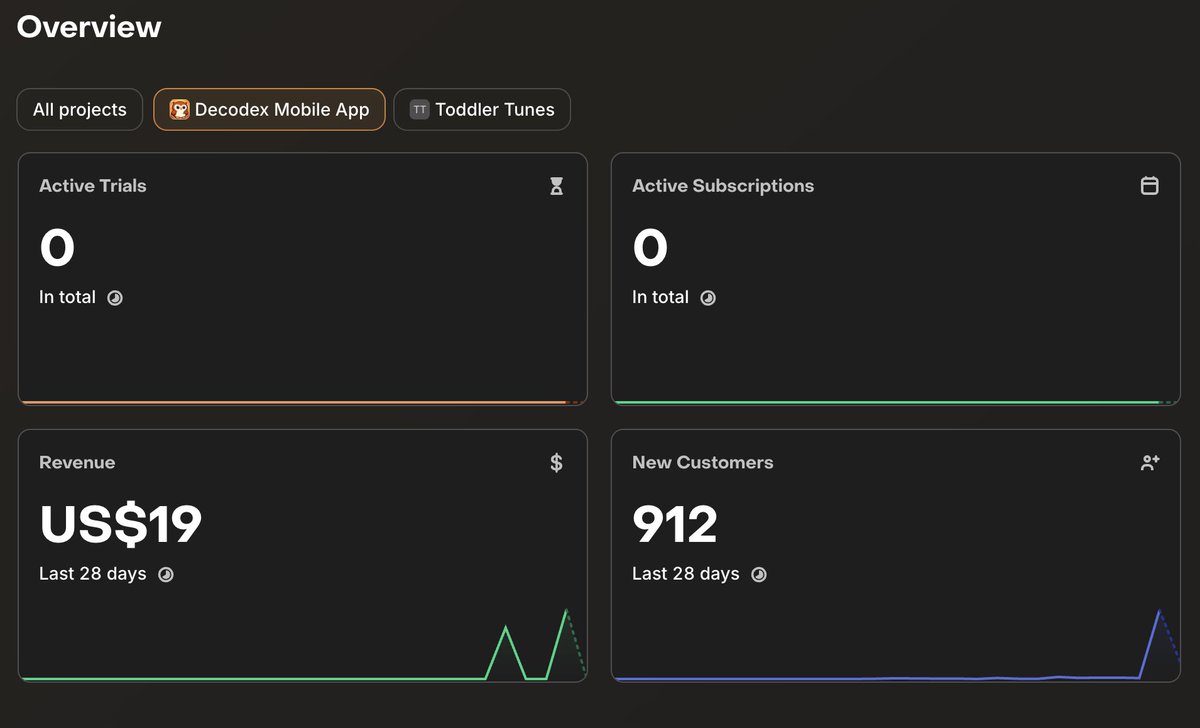Click the Active Subscriptions count of 0
The image size is (1200, 728).
pyautogui.click(x=650, y=247)
